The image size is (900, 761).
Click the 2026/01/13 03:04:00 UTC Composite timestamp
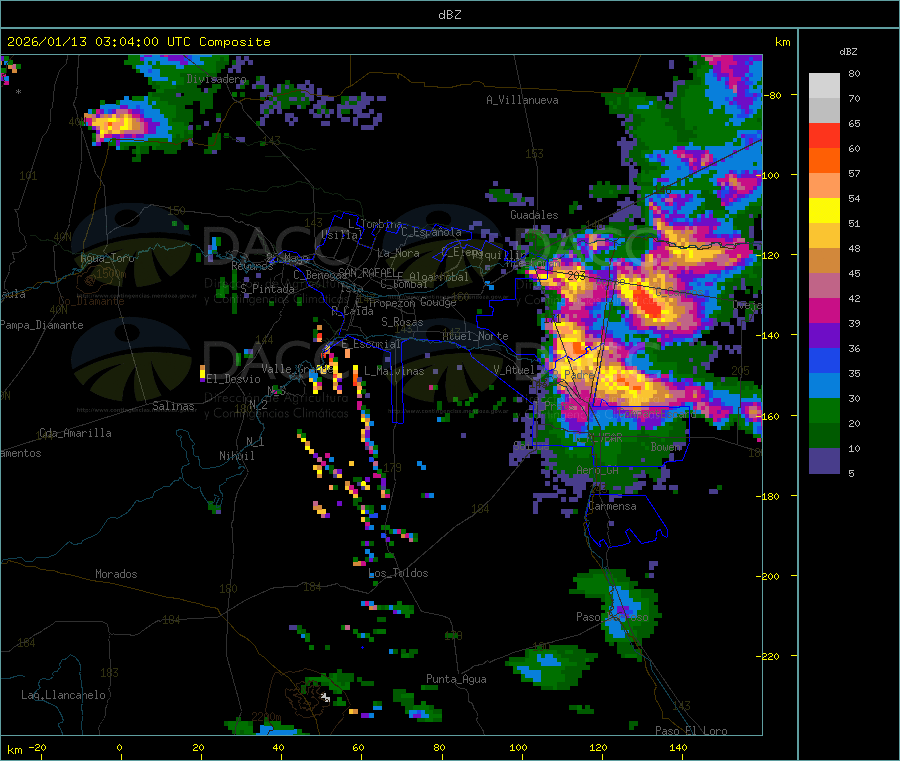pos(138,42)
